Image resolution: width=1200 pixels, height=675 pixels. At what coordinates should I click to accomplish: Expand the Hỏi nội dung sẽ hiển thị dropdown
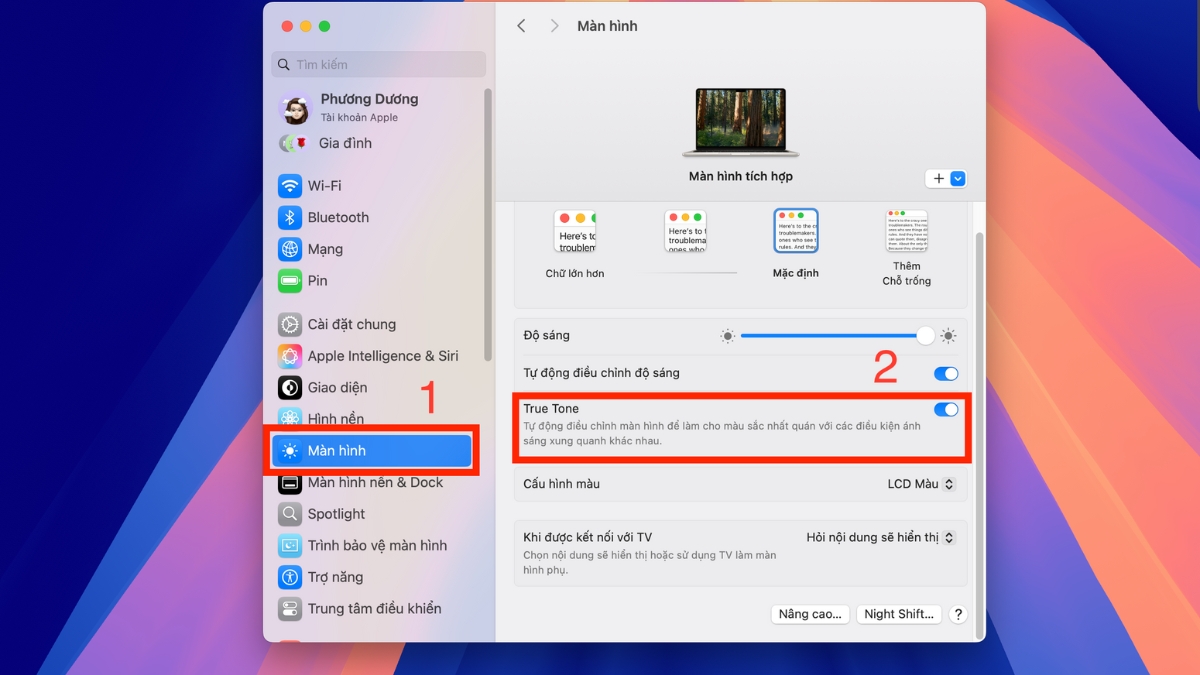tap(880, 538)
